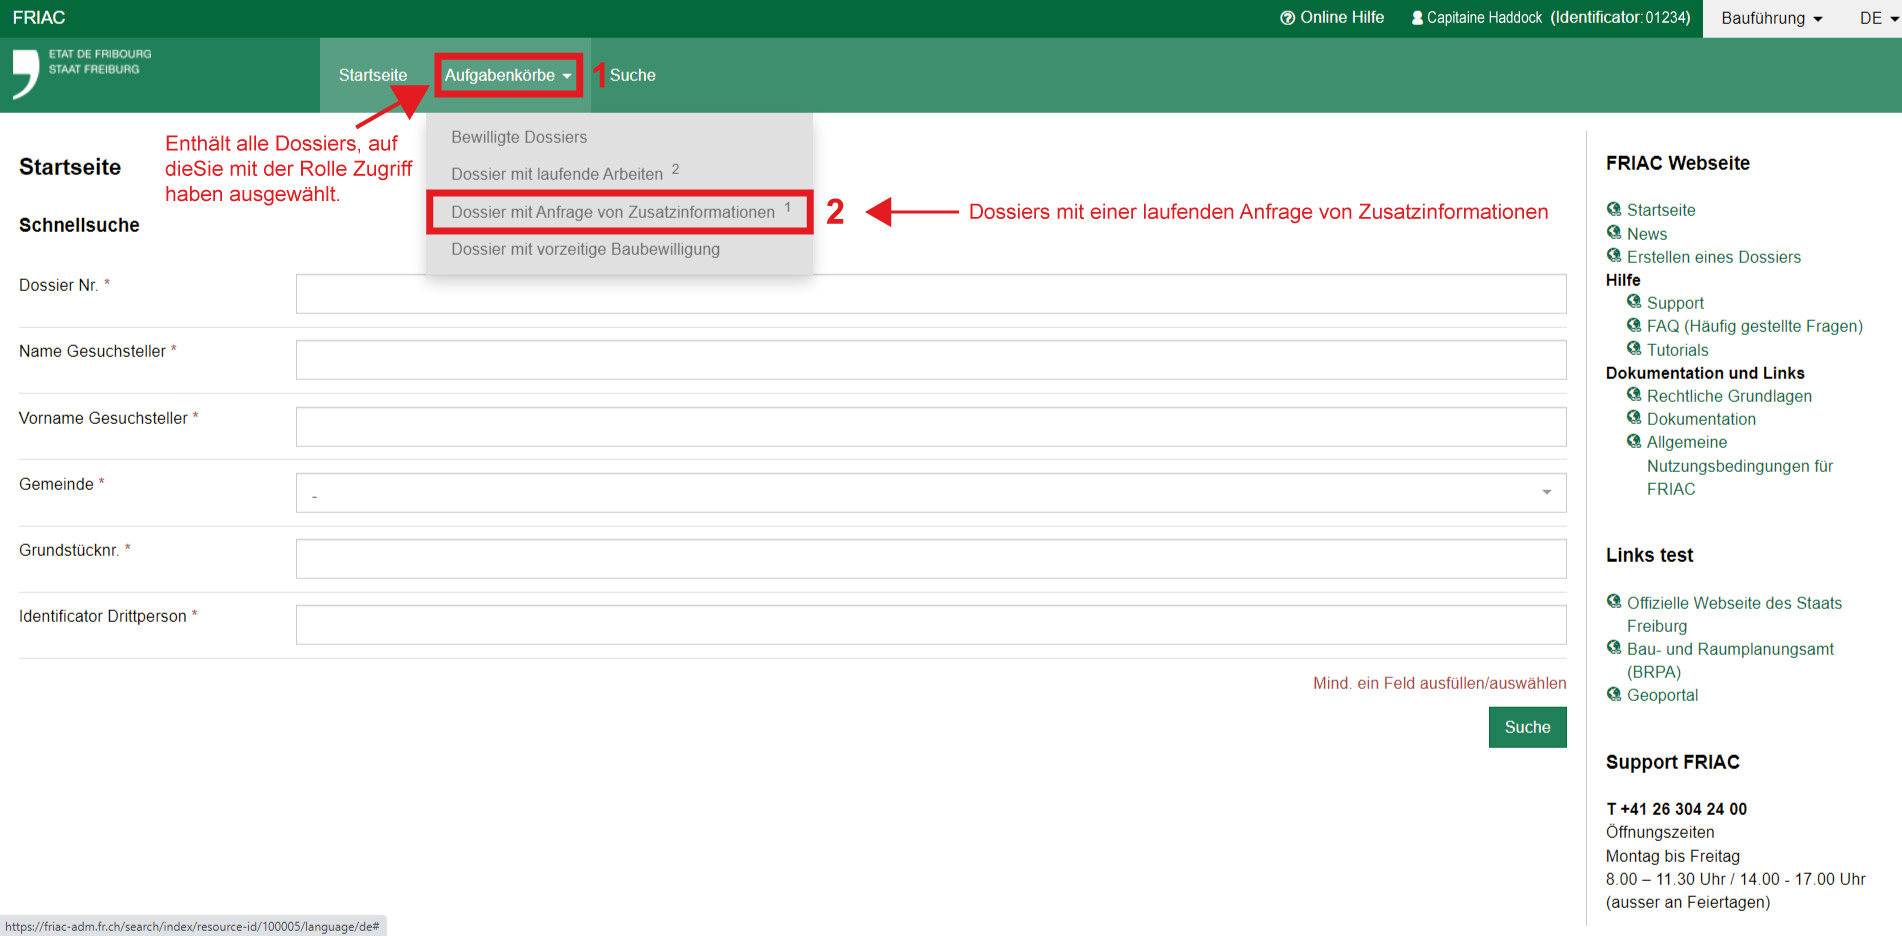Image resolution: width=1902 pixels, height=936 pixels.
Task: Go to the Startseite navigation tab
Action: tap(373, 75)
